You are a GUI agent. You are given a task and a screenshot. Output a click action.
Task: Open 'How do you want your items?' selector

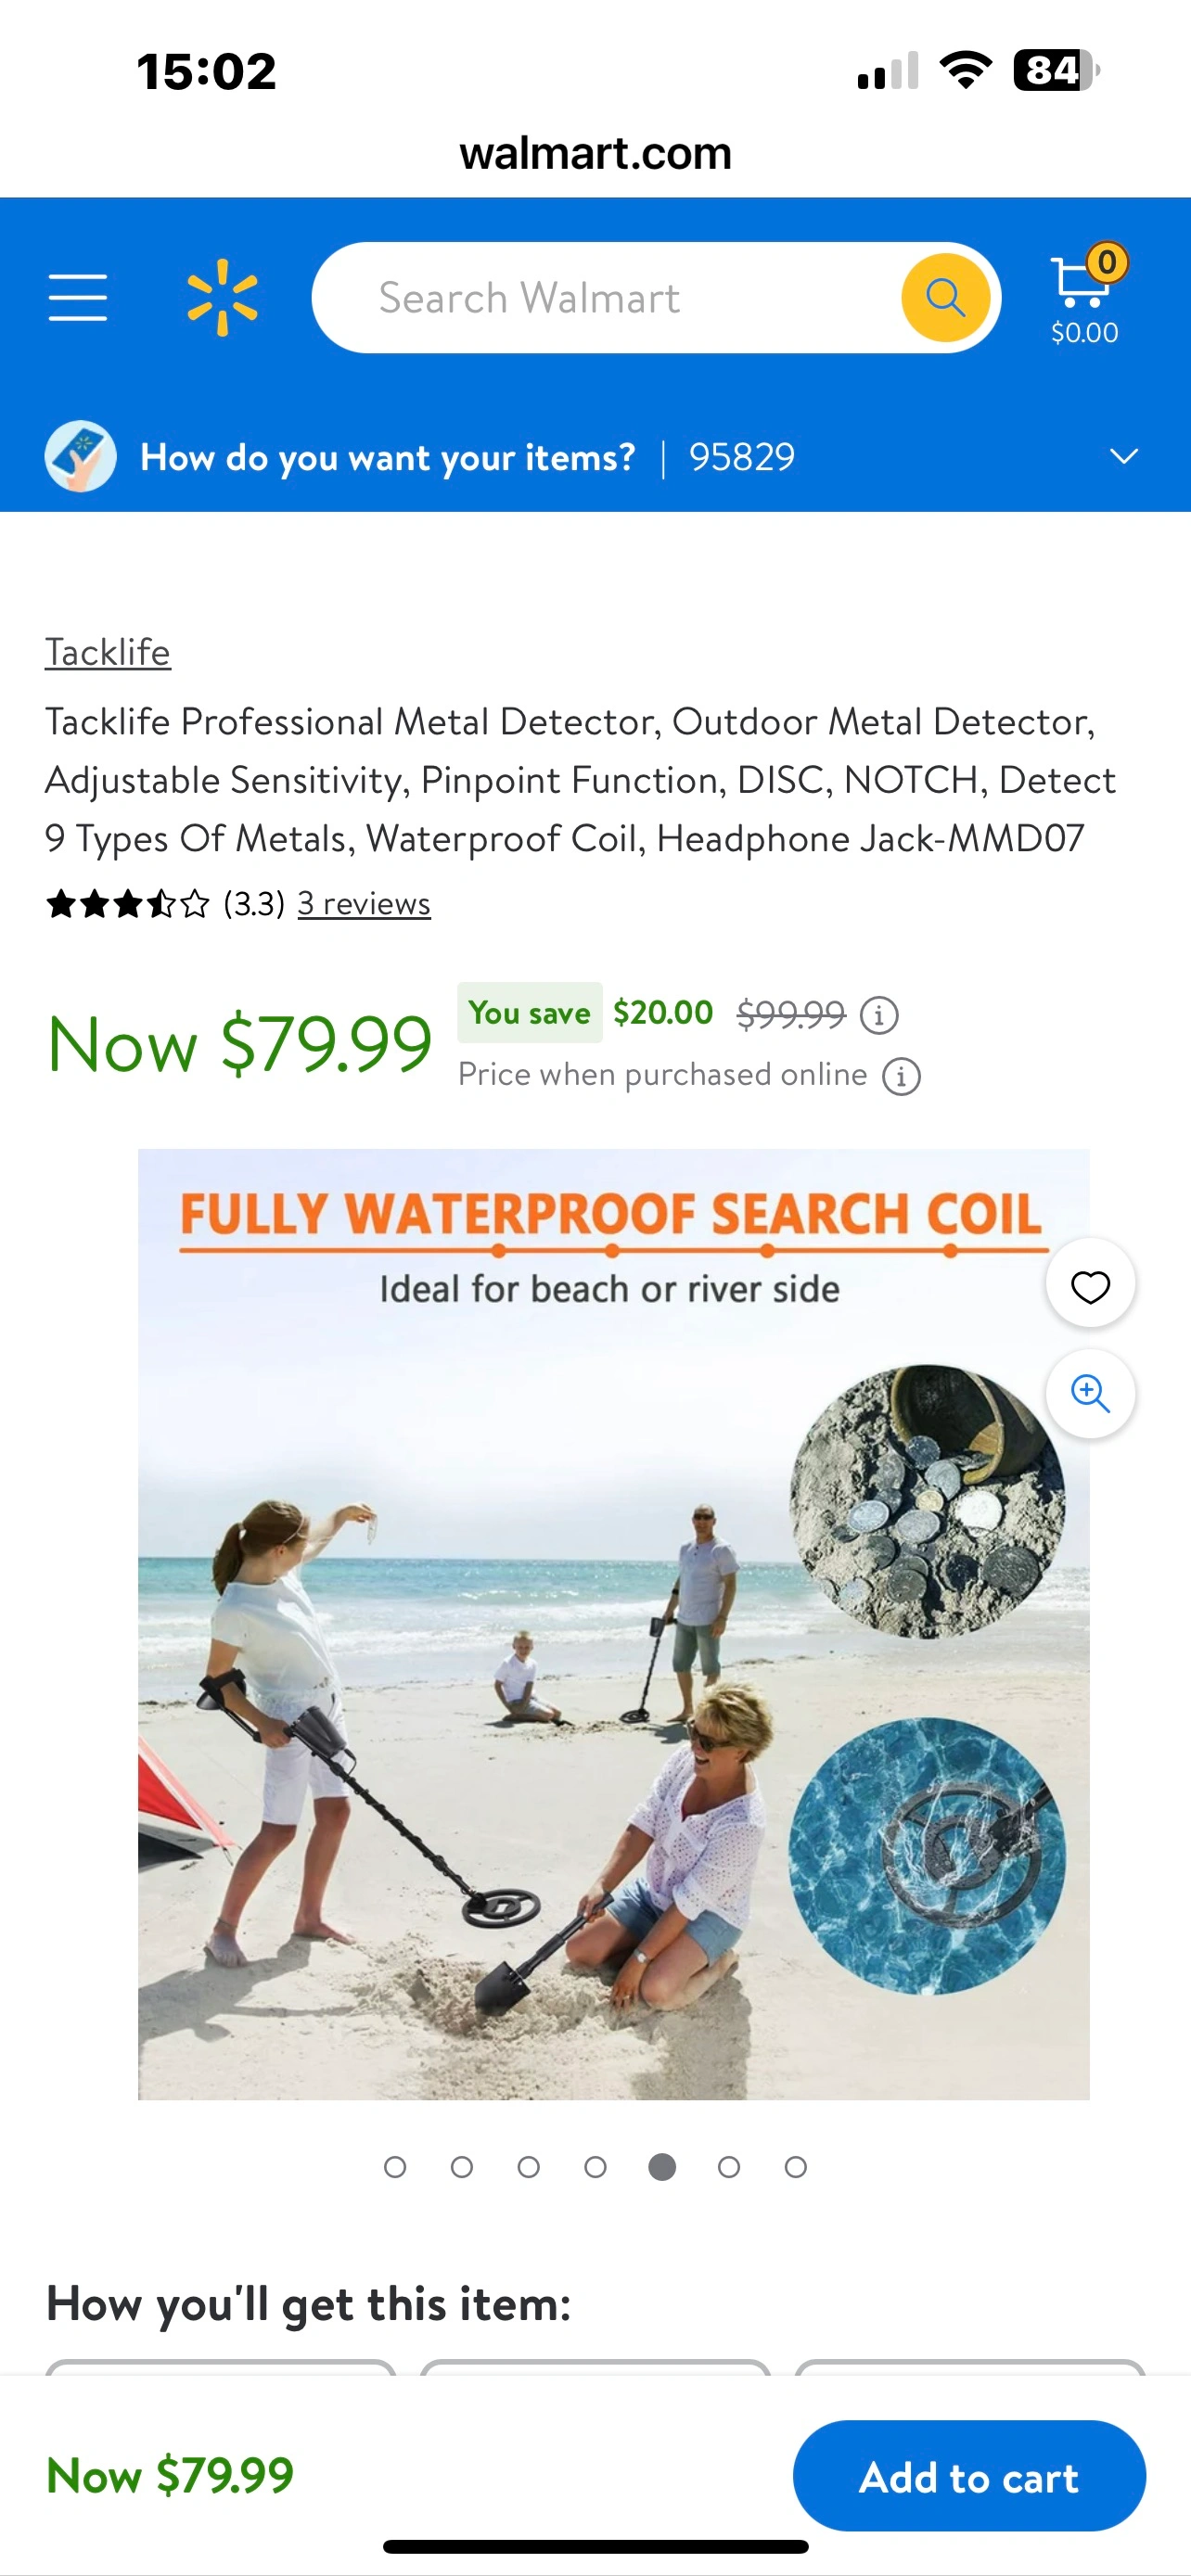point(388,458)
